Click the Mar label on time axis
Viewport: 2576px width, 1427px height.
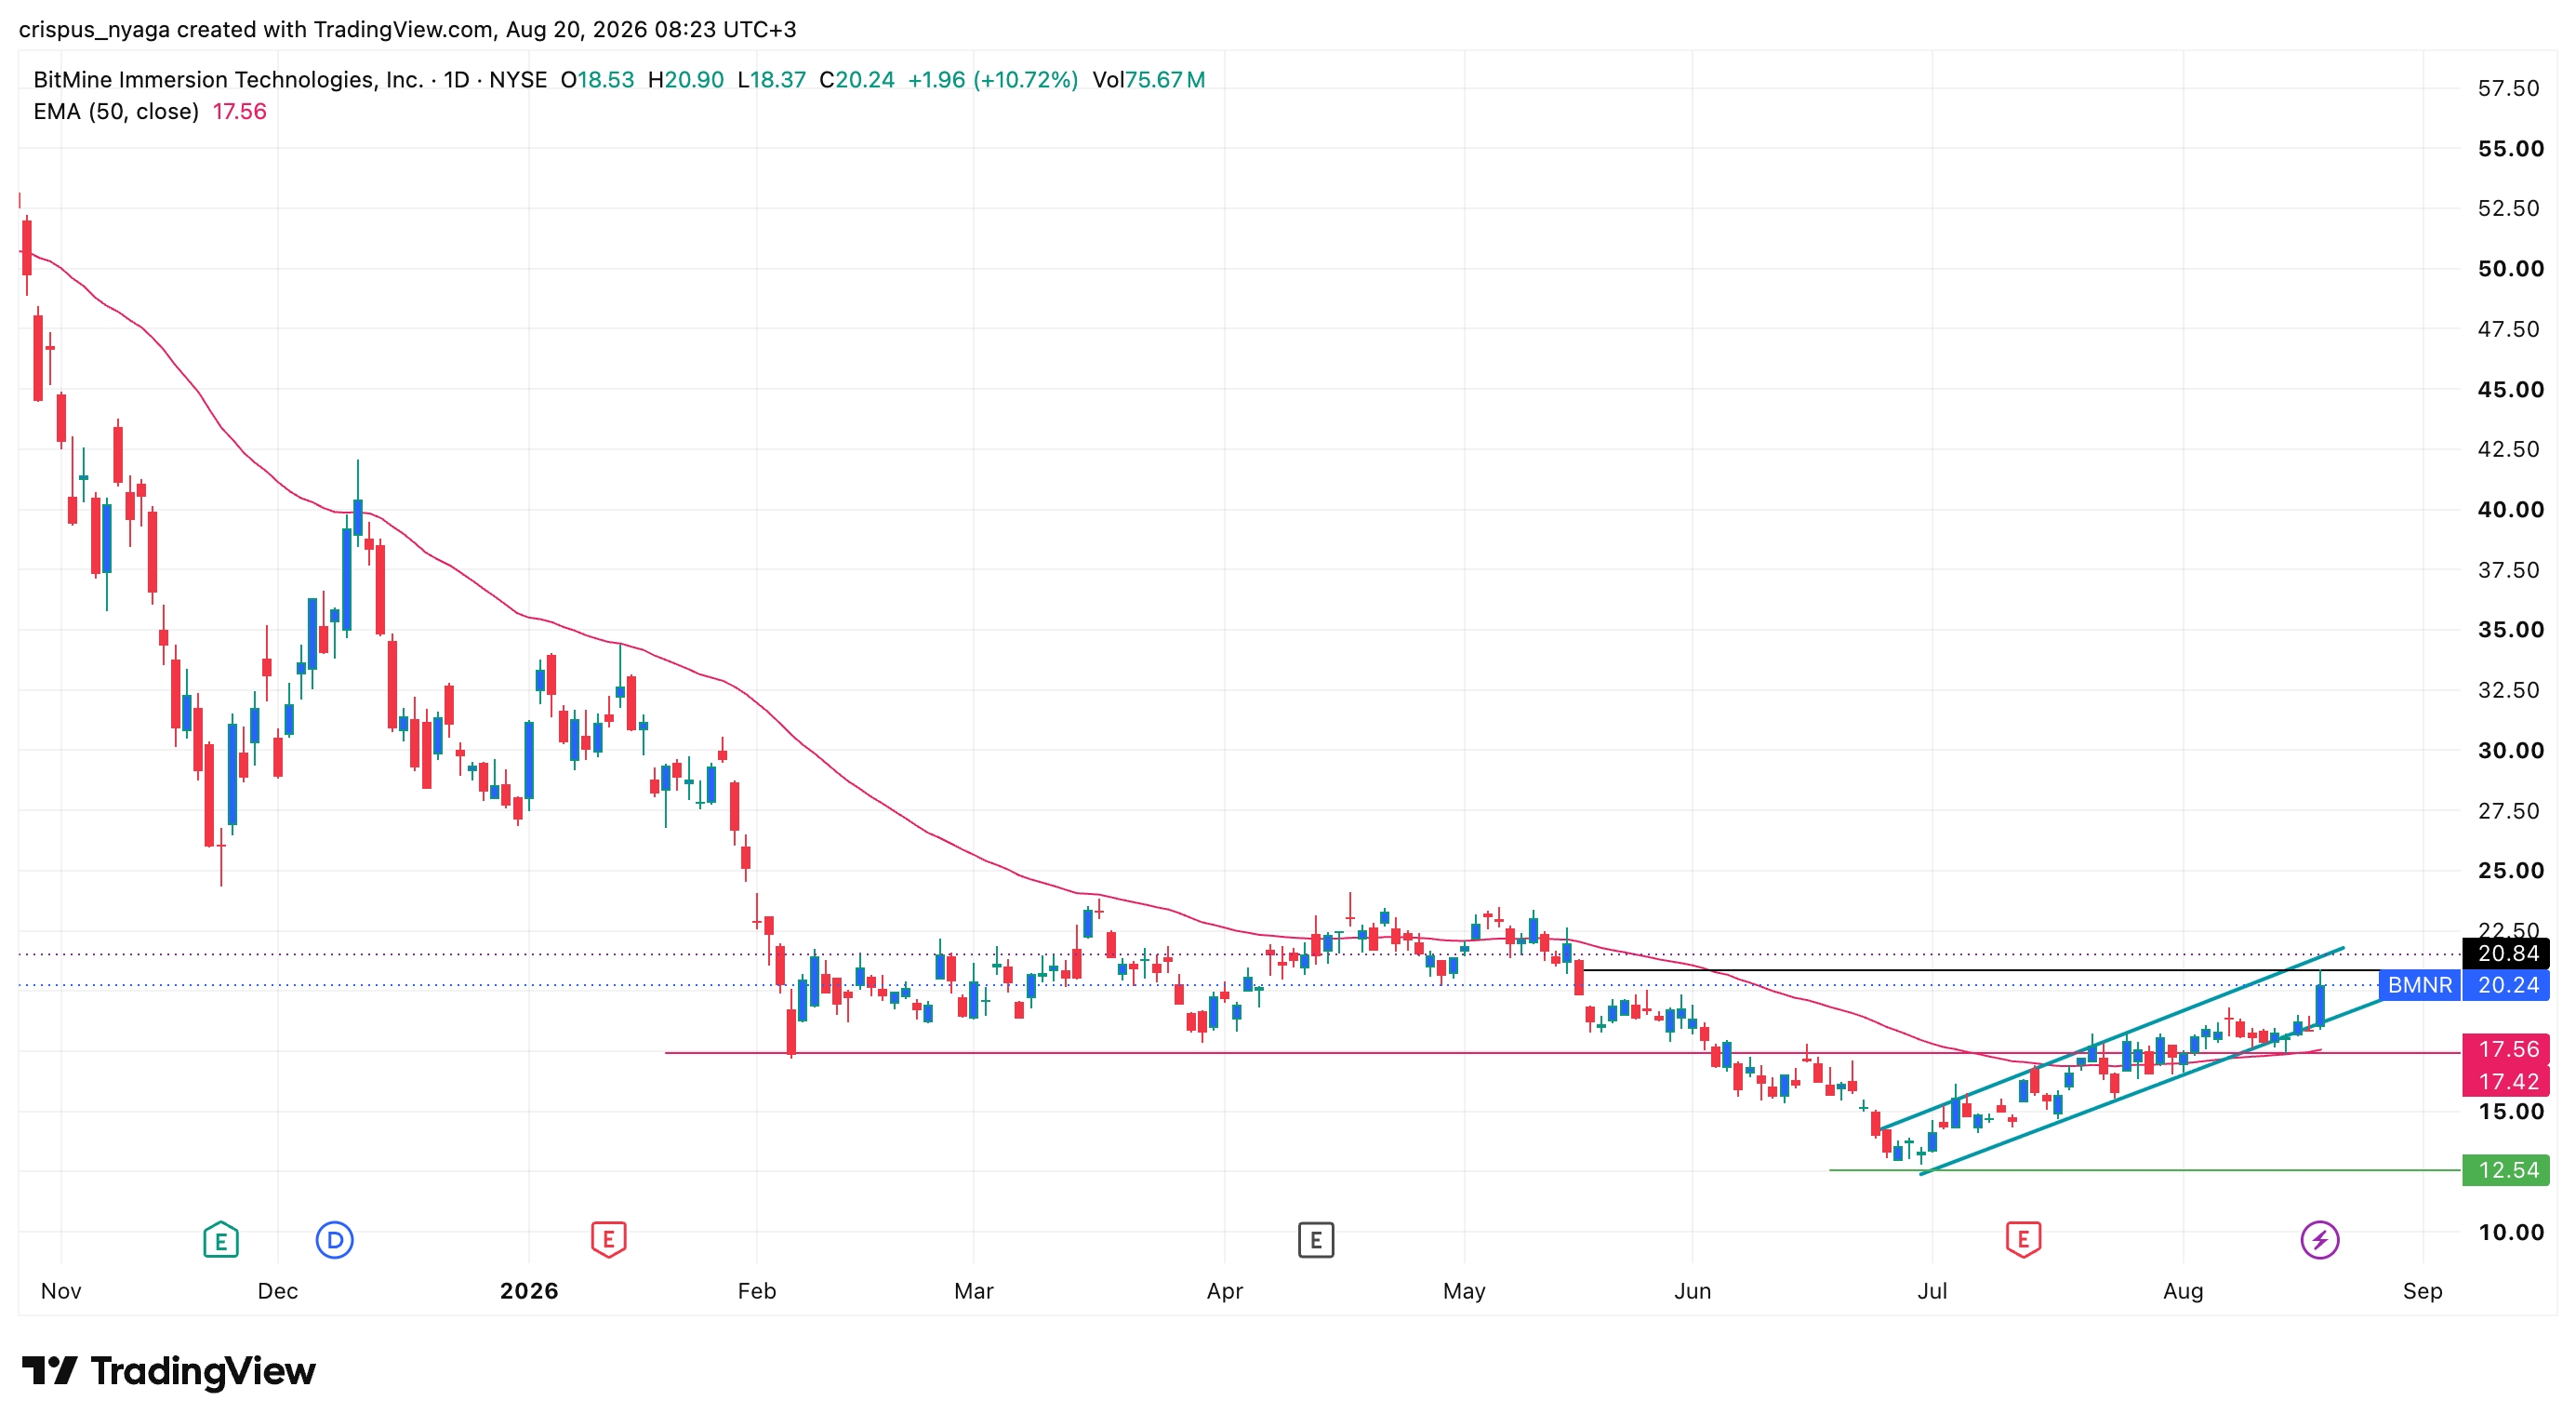(973, 1291)
